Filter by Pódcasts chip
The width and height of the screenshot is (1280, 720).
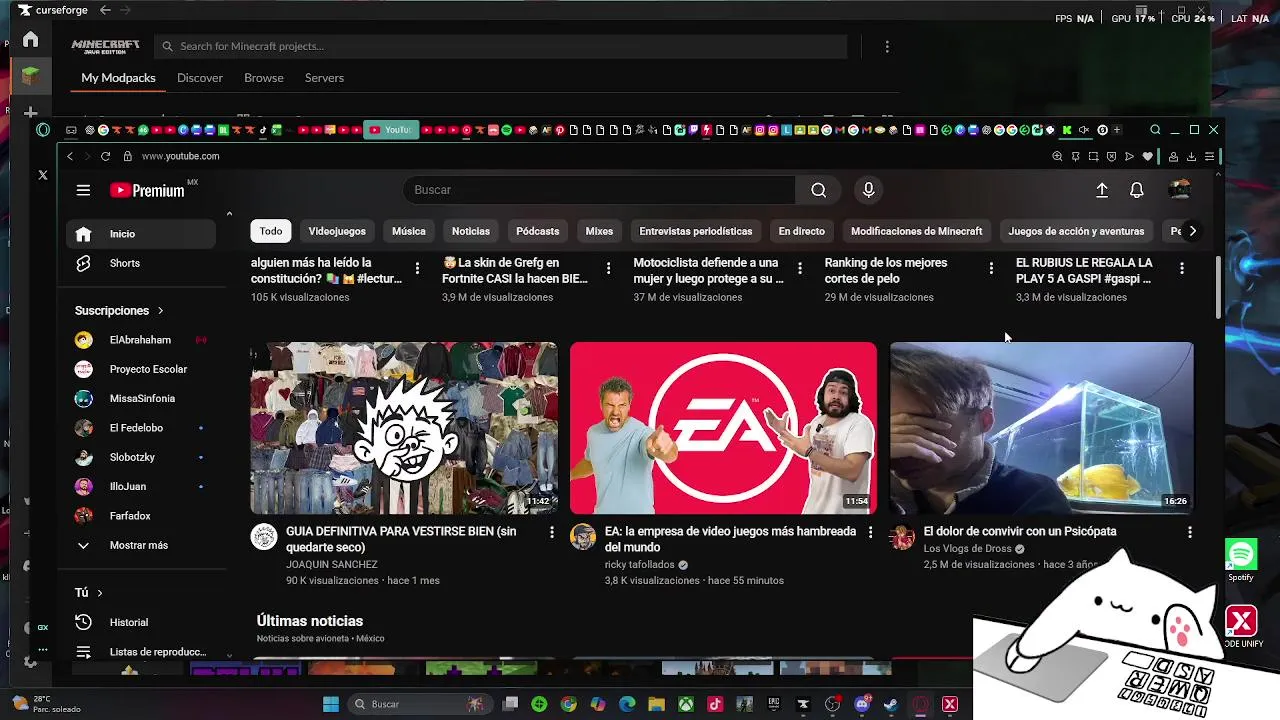point(537,231)
